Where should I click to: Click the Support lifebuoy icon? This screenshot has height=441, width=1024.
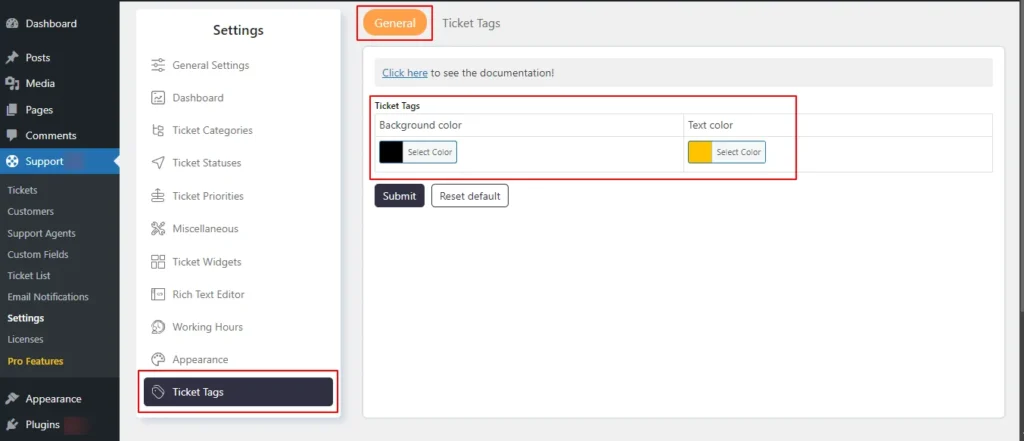pos(12,161)
